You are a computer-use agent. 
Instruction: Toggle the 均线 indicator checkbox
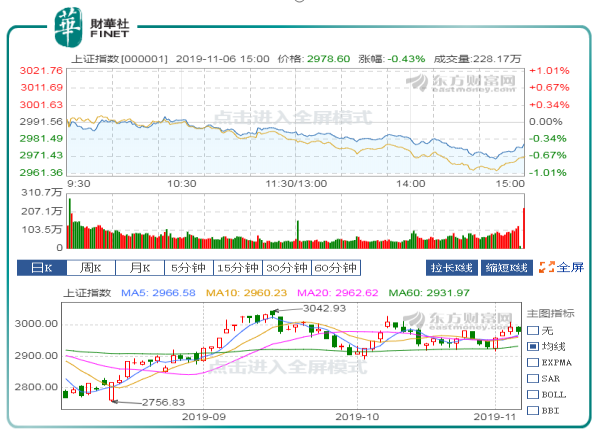[532, 346]
